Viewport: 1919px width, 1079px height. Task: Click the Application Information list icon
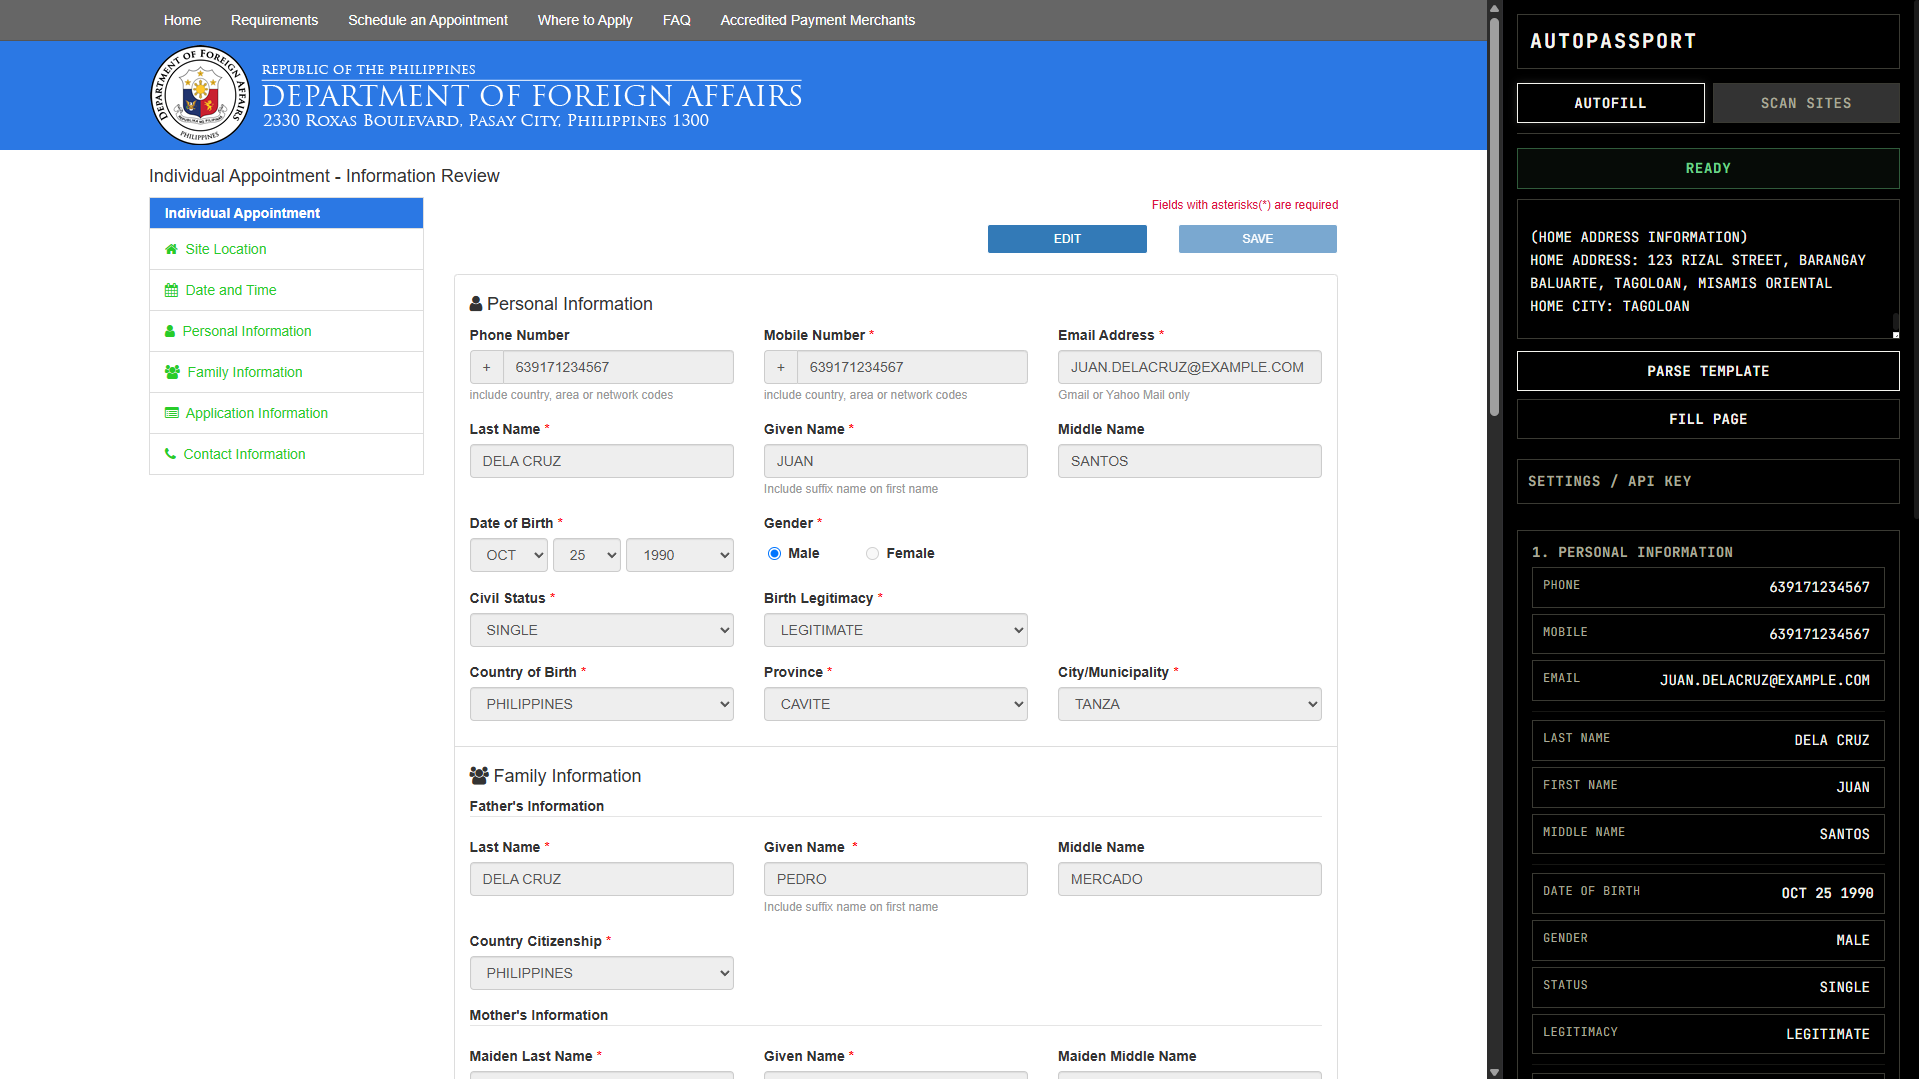click(171, 413)
